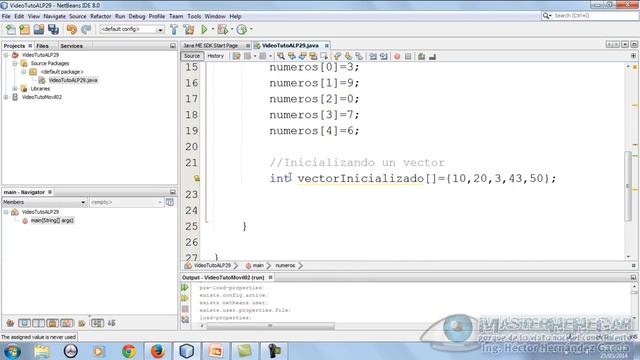Open Firefox from the taskbar
This screenshot has height=360, width=640.
(x=158, y=351)
